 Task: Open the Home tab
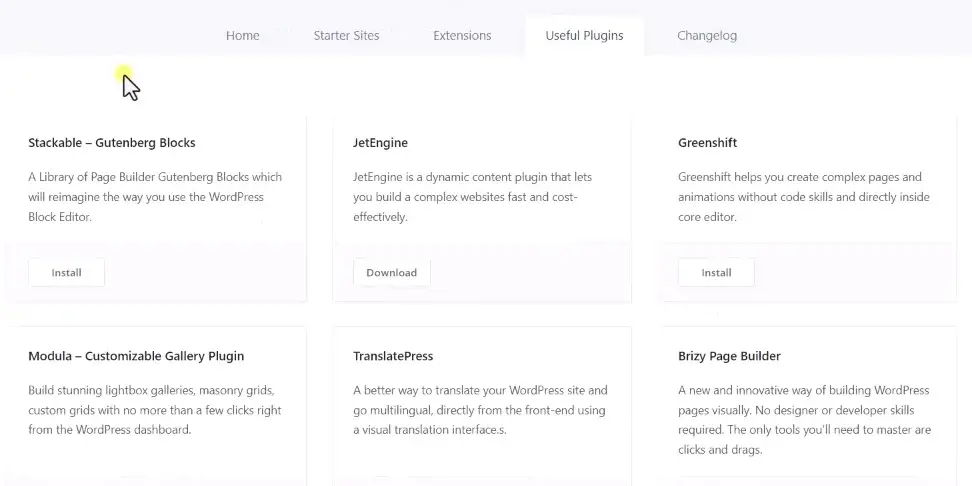pos(242,35)
